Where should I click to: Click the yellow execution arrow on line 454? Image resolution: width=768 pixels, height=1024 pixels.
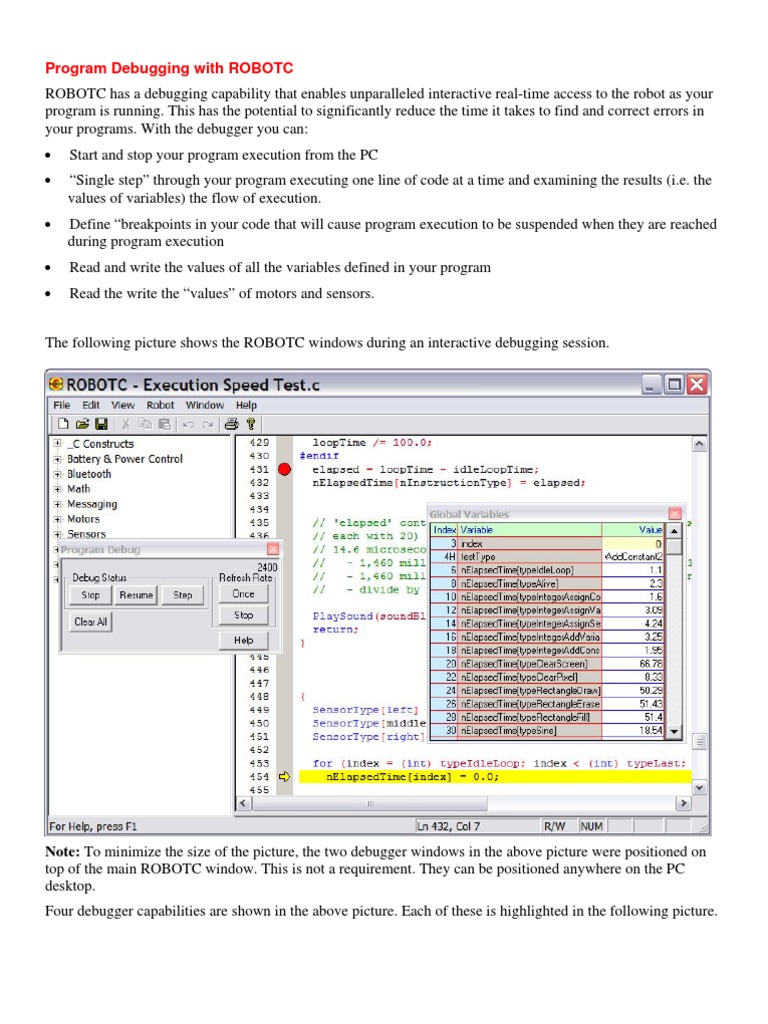click(x=284, y=776)
